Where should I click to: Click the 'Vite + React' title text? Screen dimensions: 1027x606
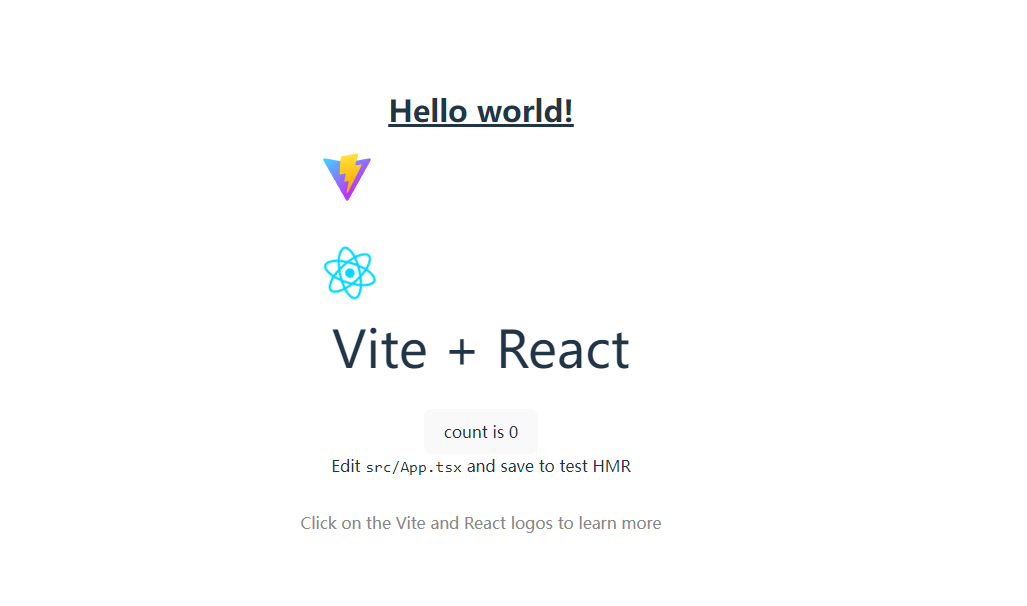pos(481,349)
